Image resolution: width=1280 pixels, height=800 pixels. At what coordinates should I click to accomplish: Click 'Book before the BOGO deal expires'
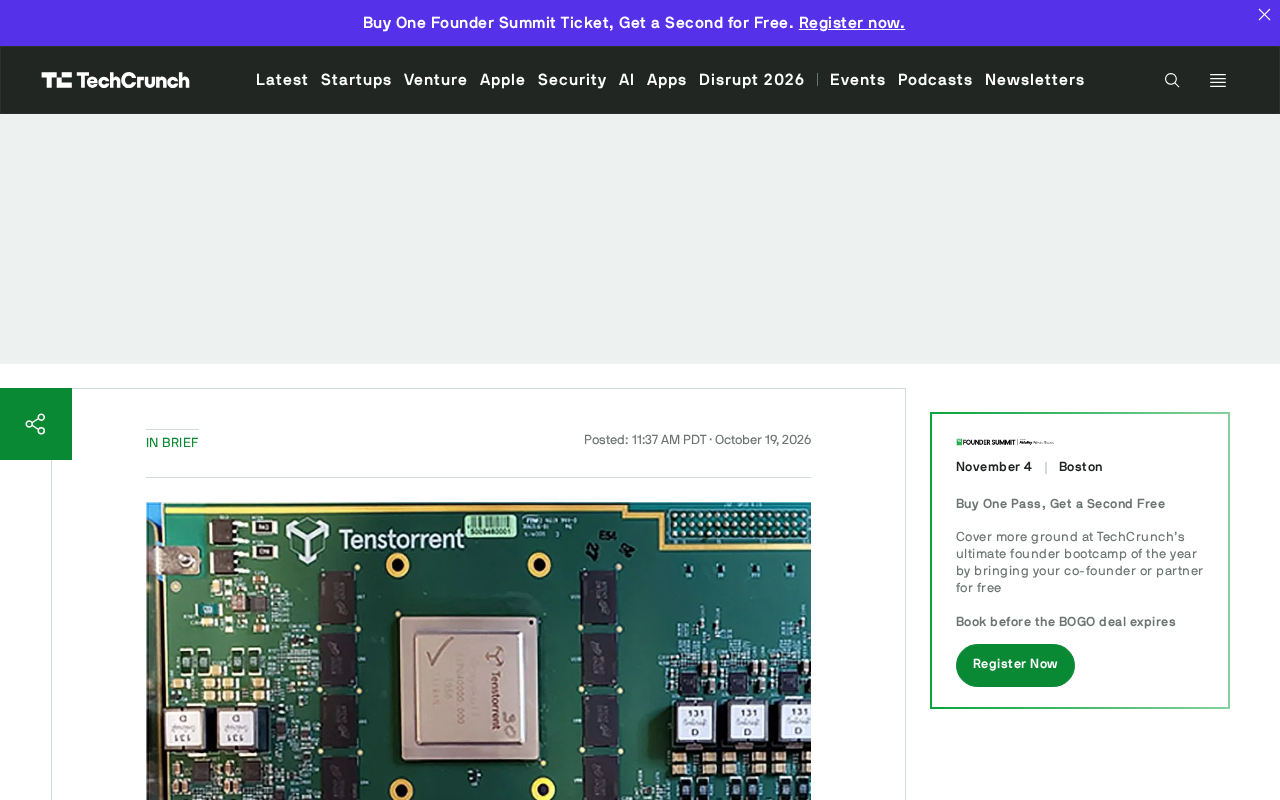coord(1066,622)
